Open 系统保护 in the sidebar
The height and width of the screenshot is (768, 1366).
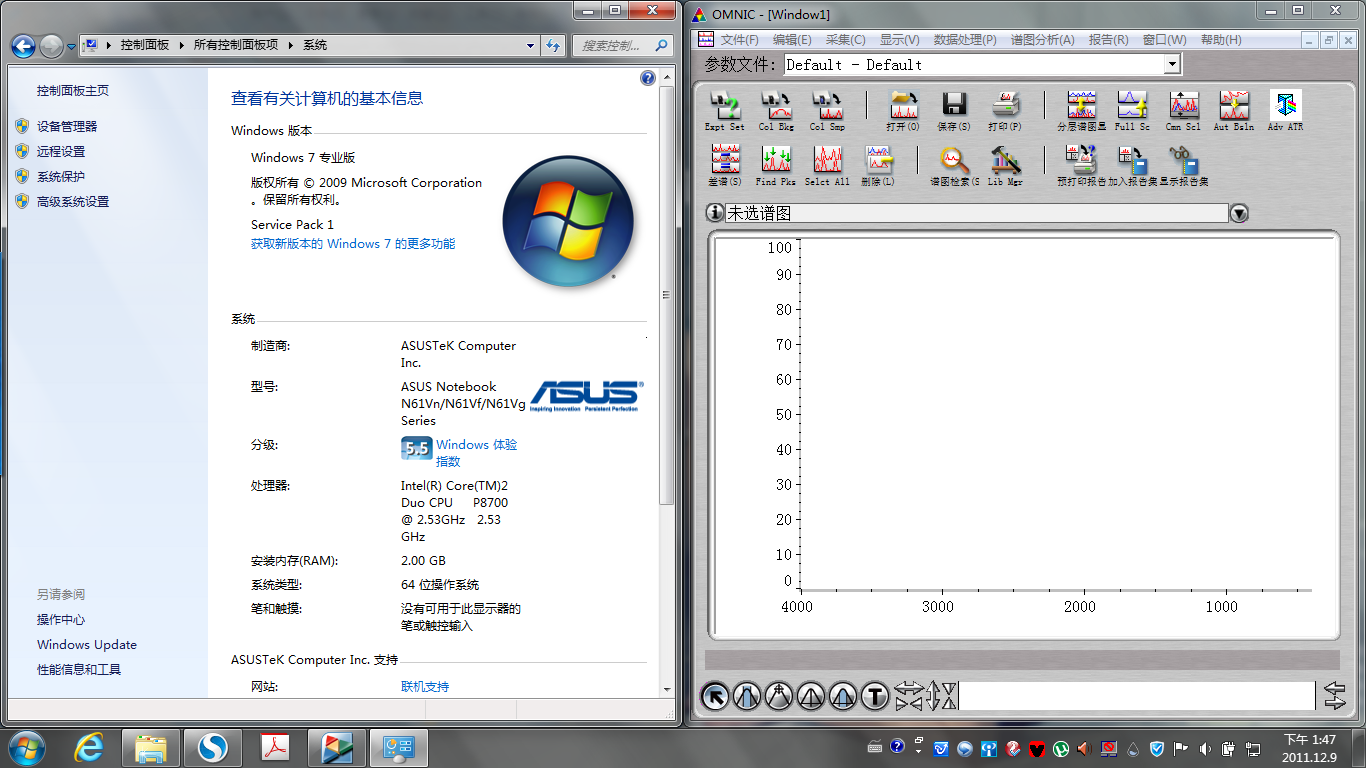61,176
